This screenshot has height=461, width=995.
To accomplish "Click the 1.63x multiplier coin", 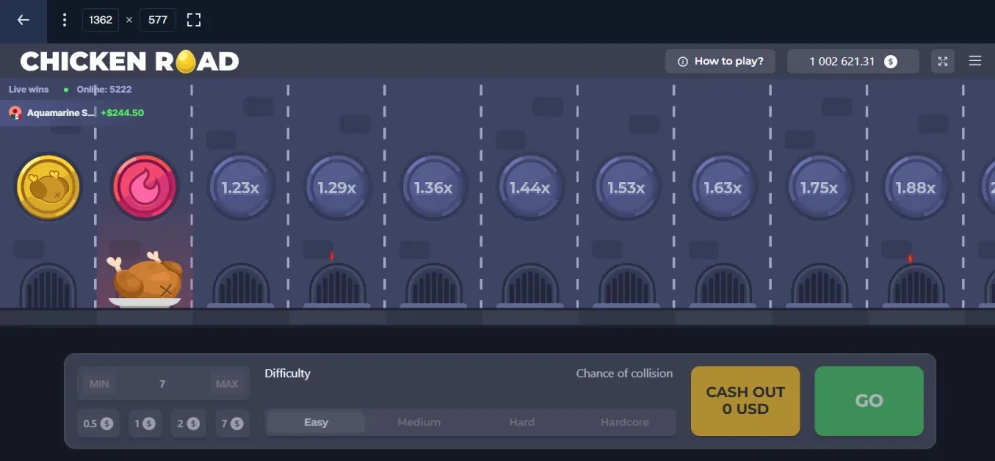I will tap(723, 187).
